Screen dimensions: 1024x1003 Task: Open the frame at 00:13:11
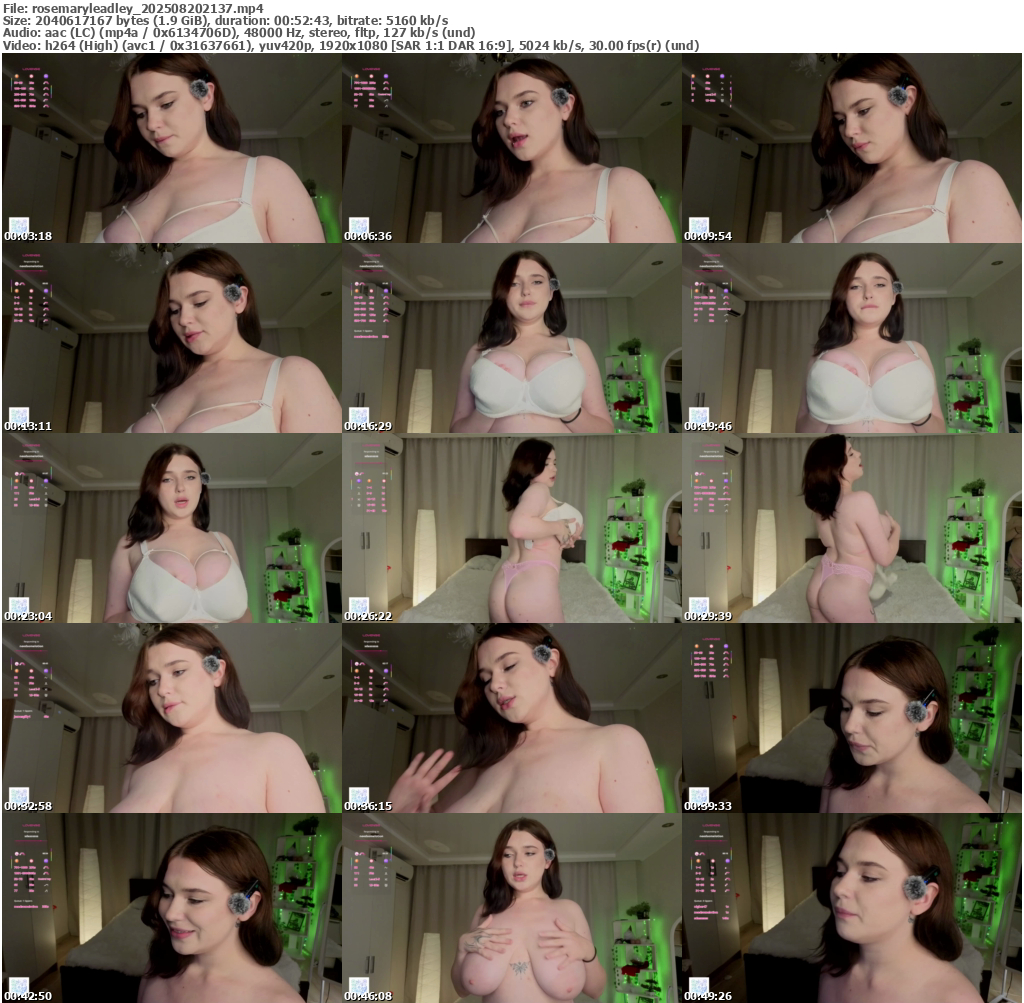pos(171,338)
